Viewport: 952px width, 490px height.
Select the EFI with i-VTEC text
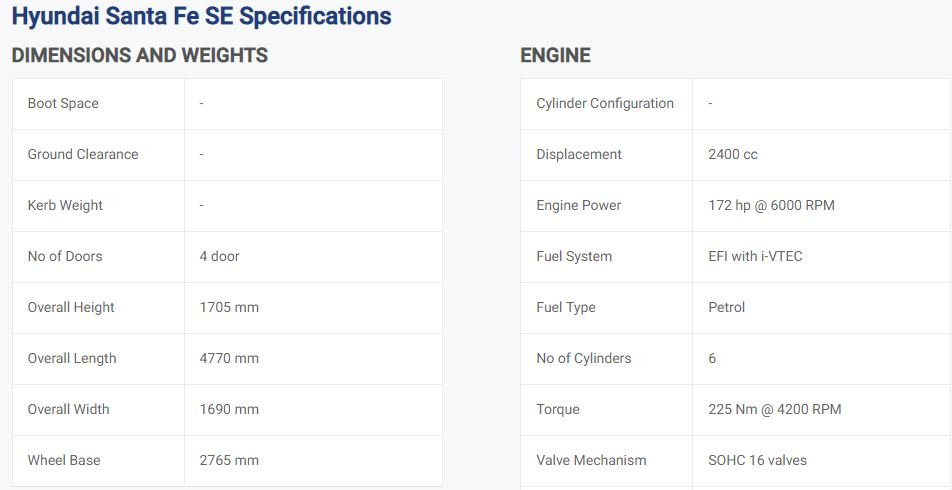click(755, 256)
